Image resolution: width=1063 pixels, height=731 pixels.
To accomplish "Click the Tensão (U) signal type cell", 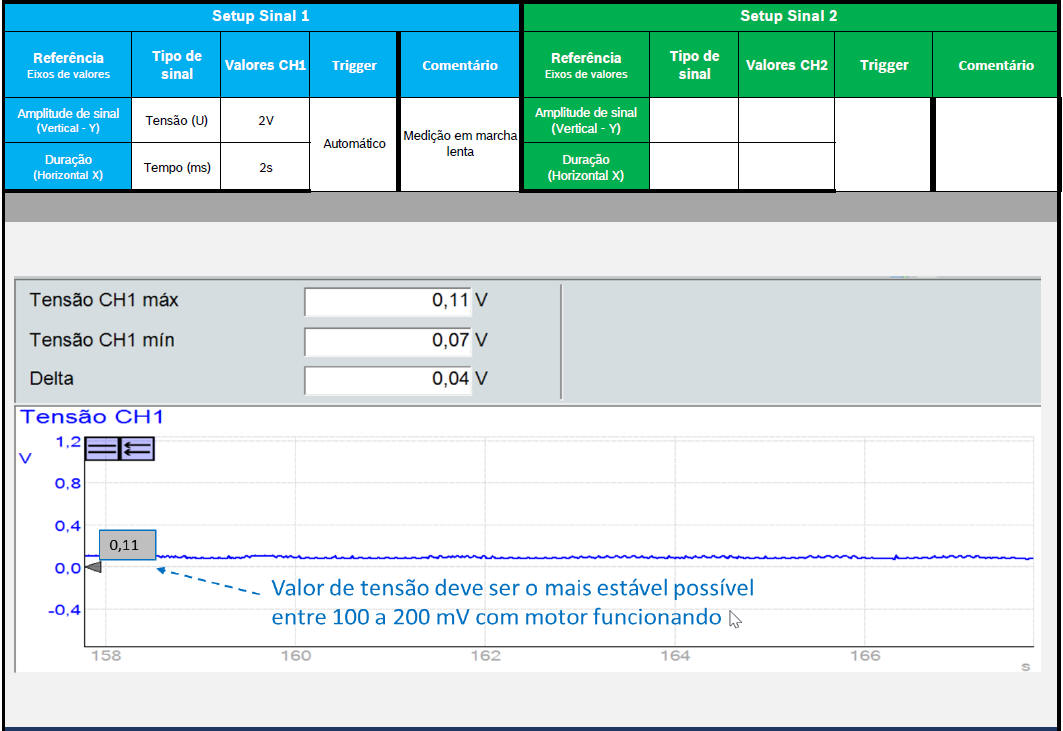I will click(x=177, y=120).
